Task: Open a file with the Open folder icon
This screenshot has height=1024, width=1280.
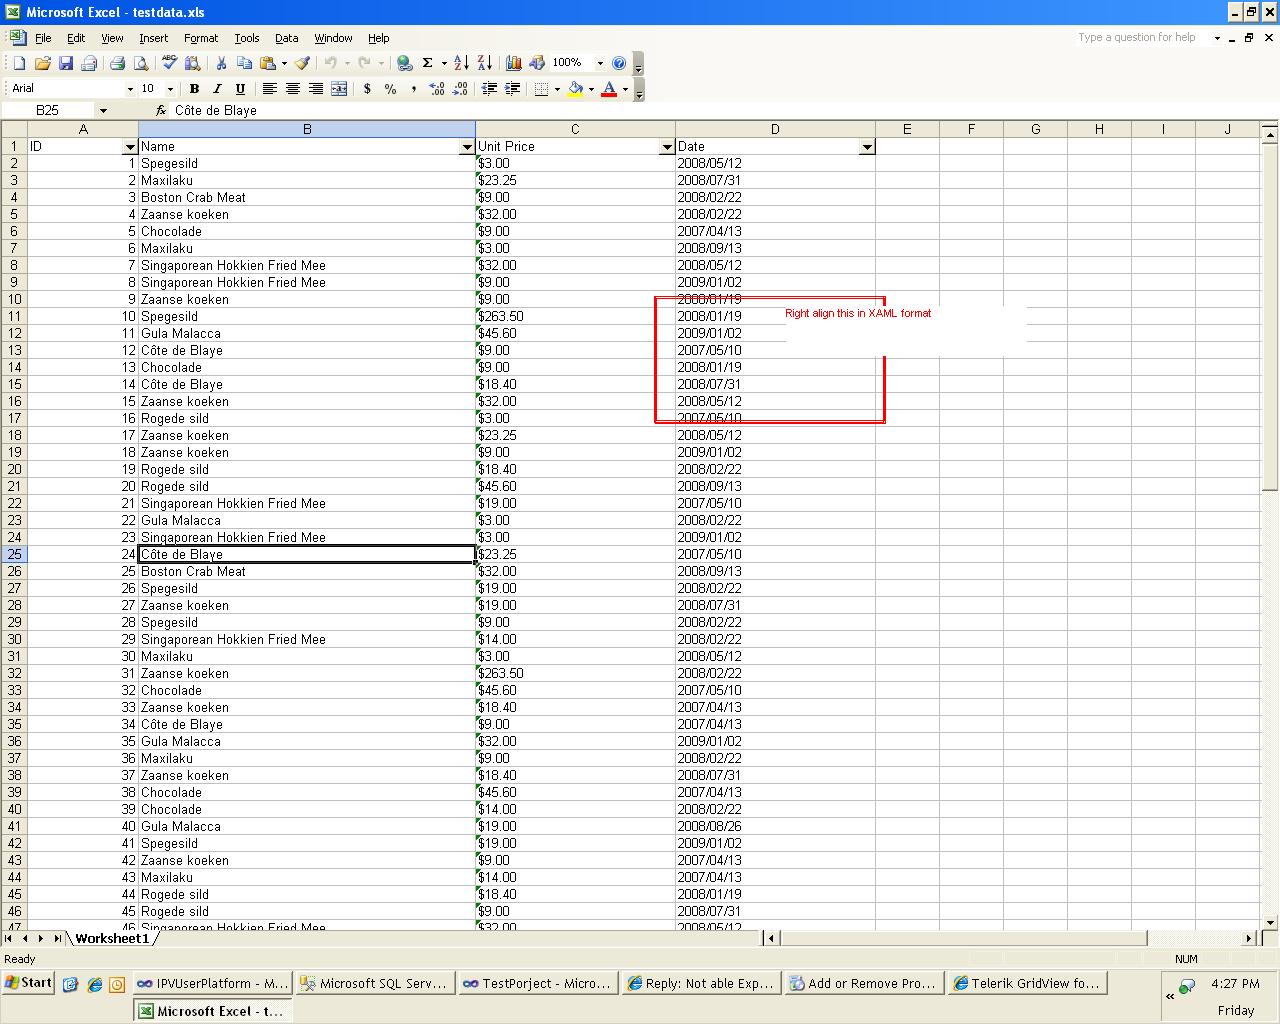Action: click(x=42, y=63)
